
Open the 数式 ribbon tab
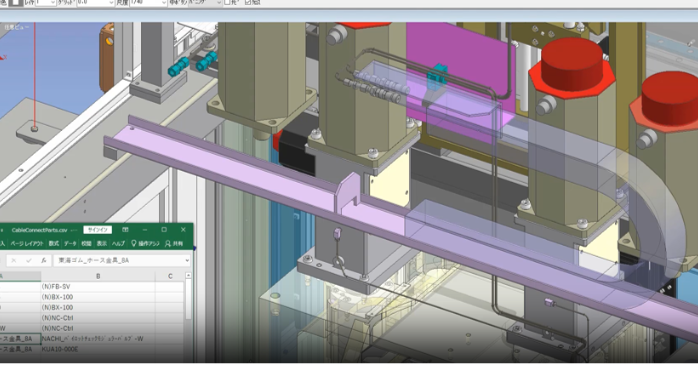(x=53, y=243)
